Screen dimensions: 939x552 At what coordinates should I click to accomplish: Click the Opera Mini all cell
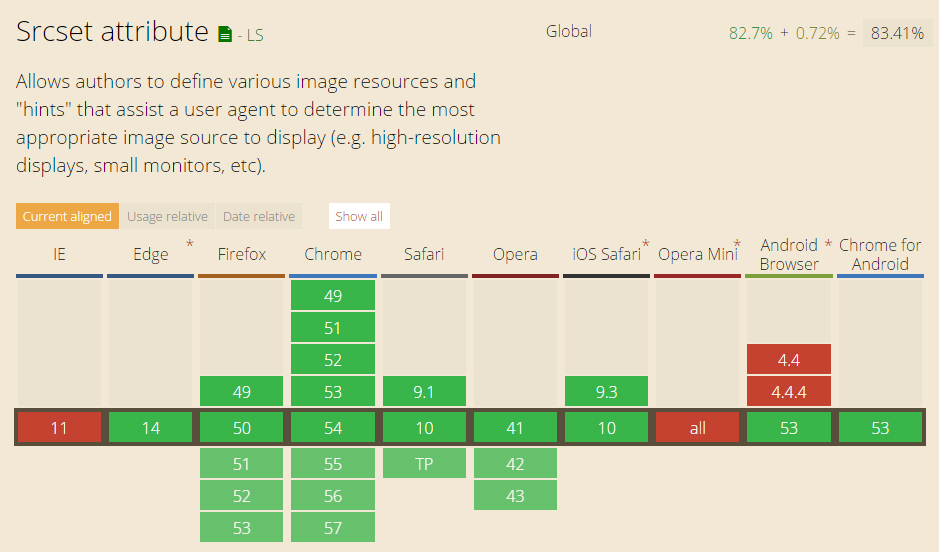pos(698,428)
